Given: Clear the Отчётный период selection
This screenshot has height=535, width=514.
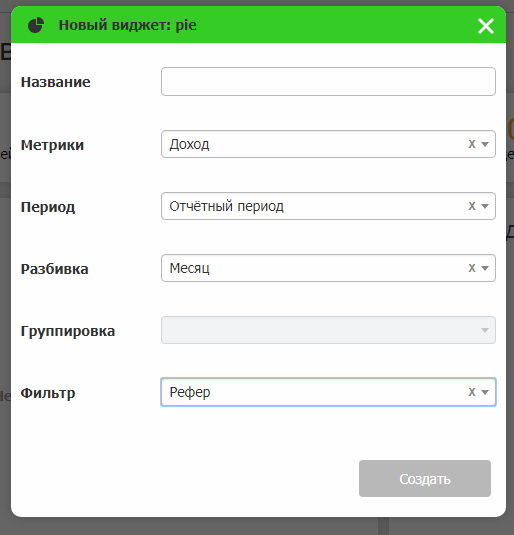Looking at the screenshot, I should [x=472, y=206].
